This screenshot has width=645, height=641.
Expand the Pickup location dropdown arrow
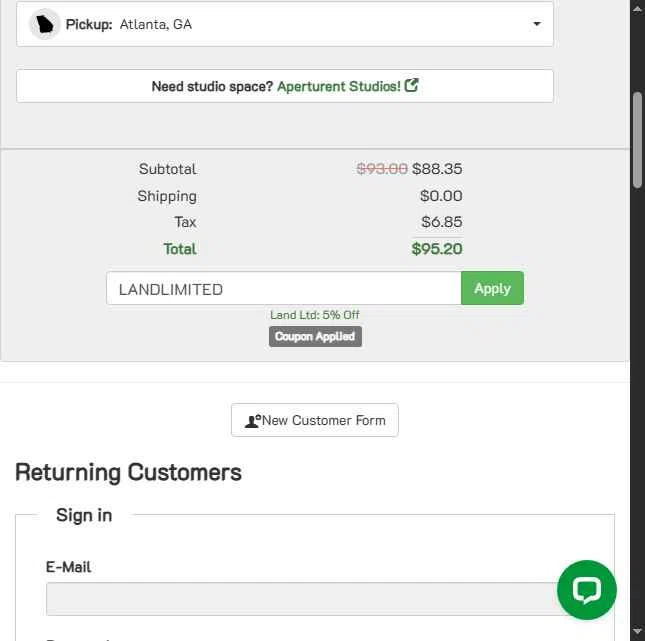[536, 24]
